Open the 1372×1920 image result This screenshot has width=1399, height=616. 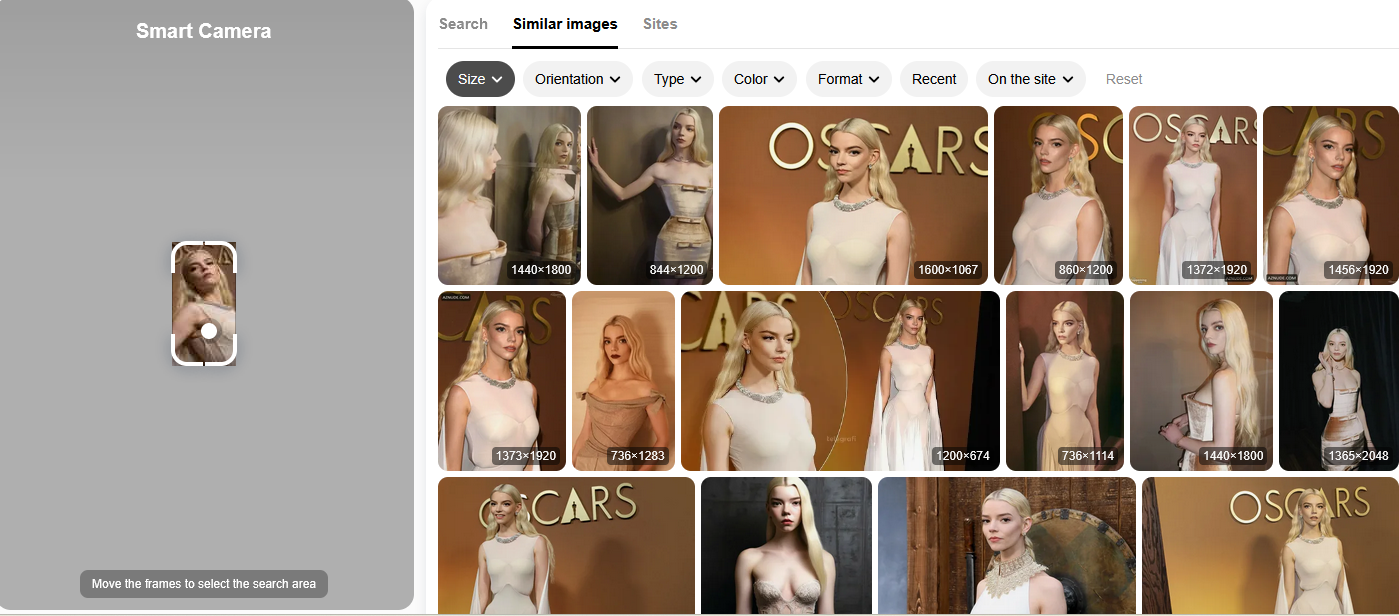tap(1193, 195)
